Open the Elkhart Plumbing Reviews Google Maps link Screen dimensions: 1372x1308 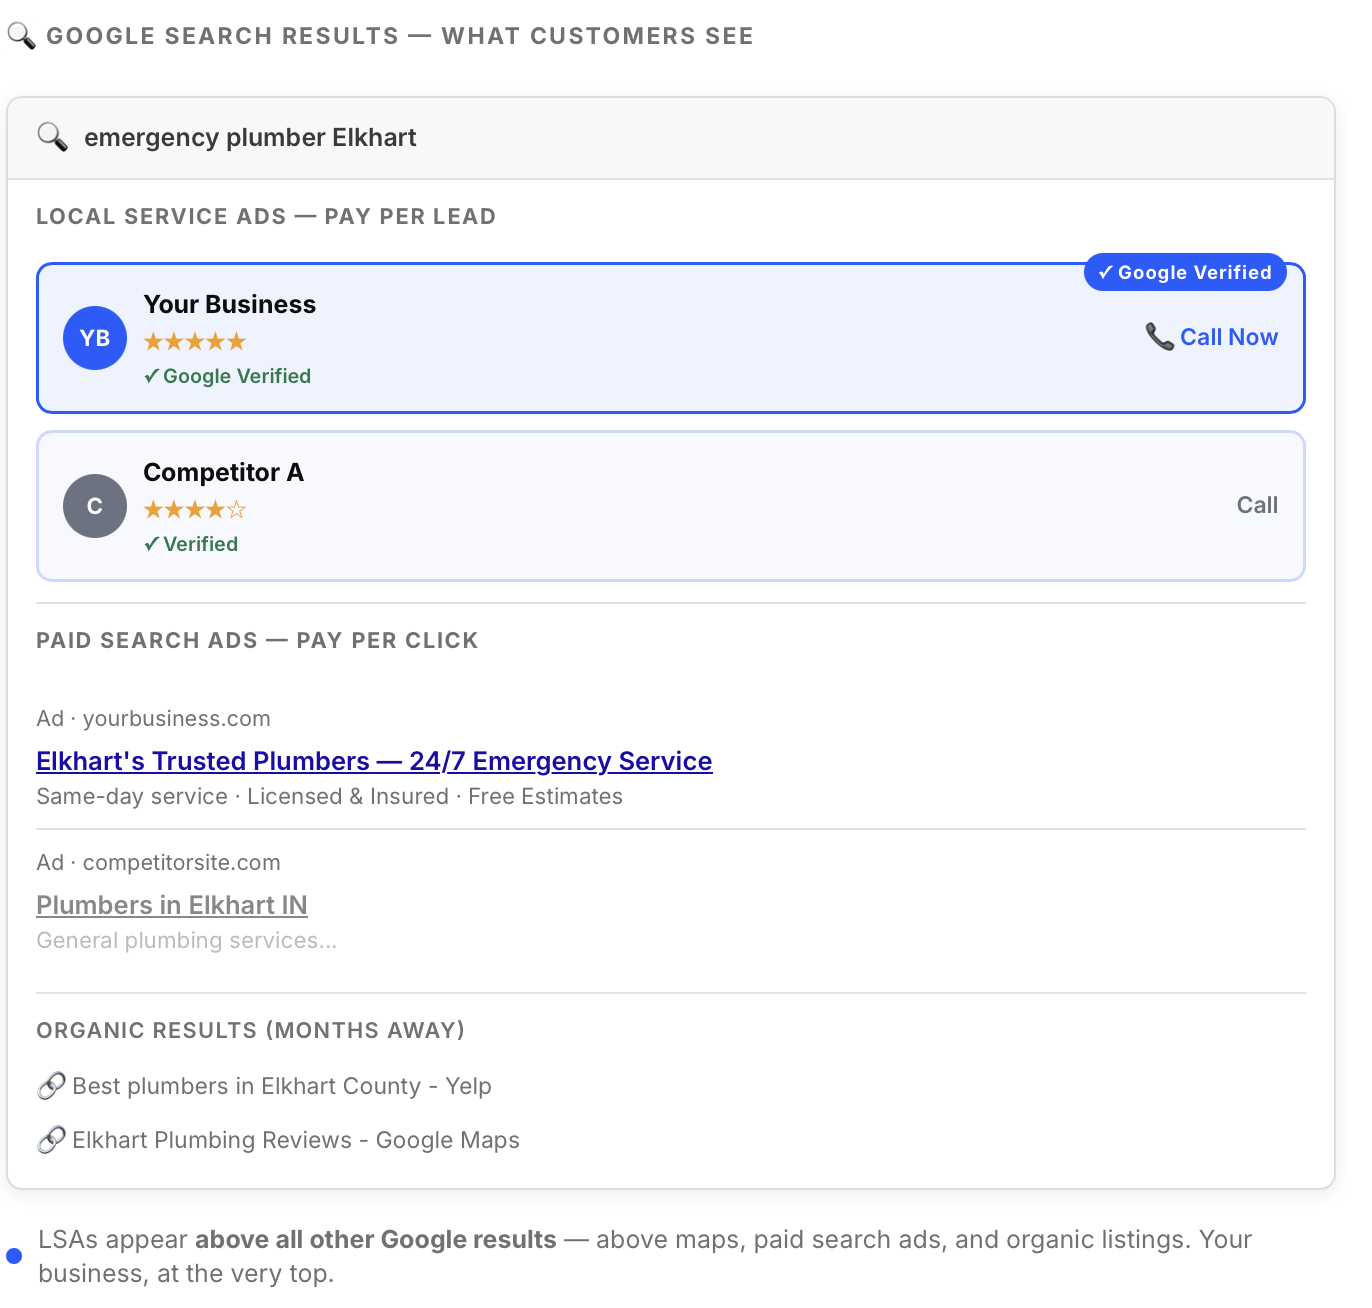[295, 1140]
